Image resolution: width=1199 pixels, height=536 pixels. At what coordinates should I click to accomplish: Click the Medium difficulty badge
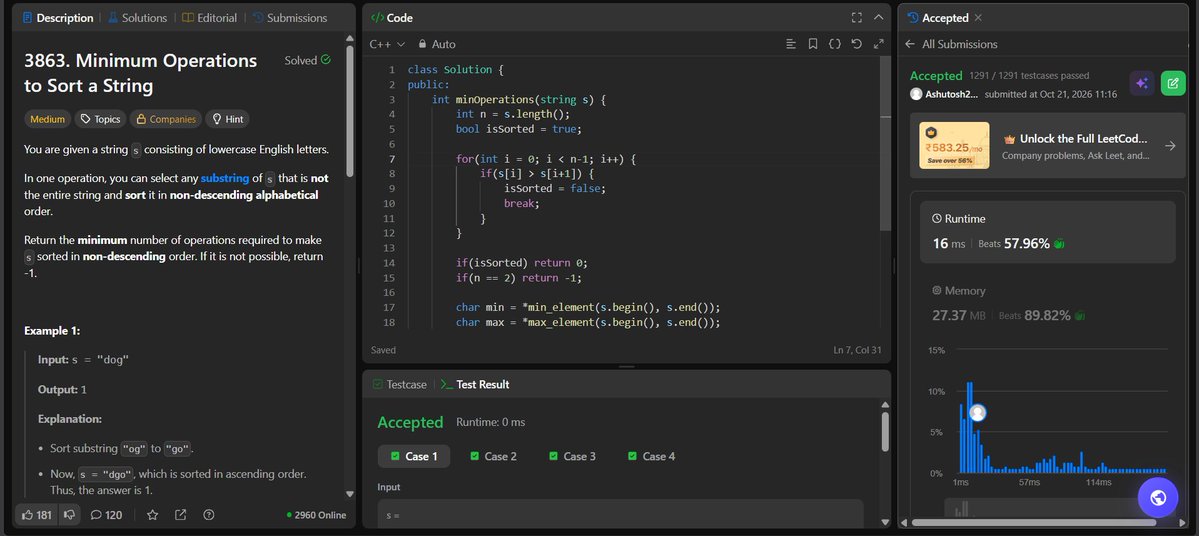pyautogui.click(x=47, y=119)
